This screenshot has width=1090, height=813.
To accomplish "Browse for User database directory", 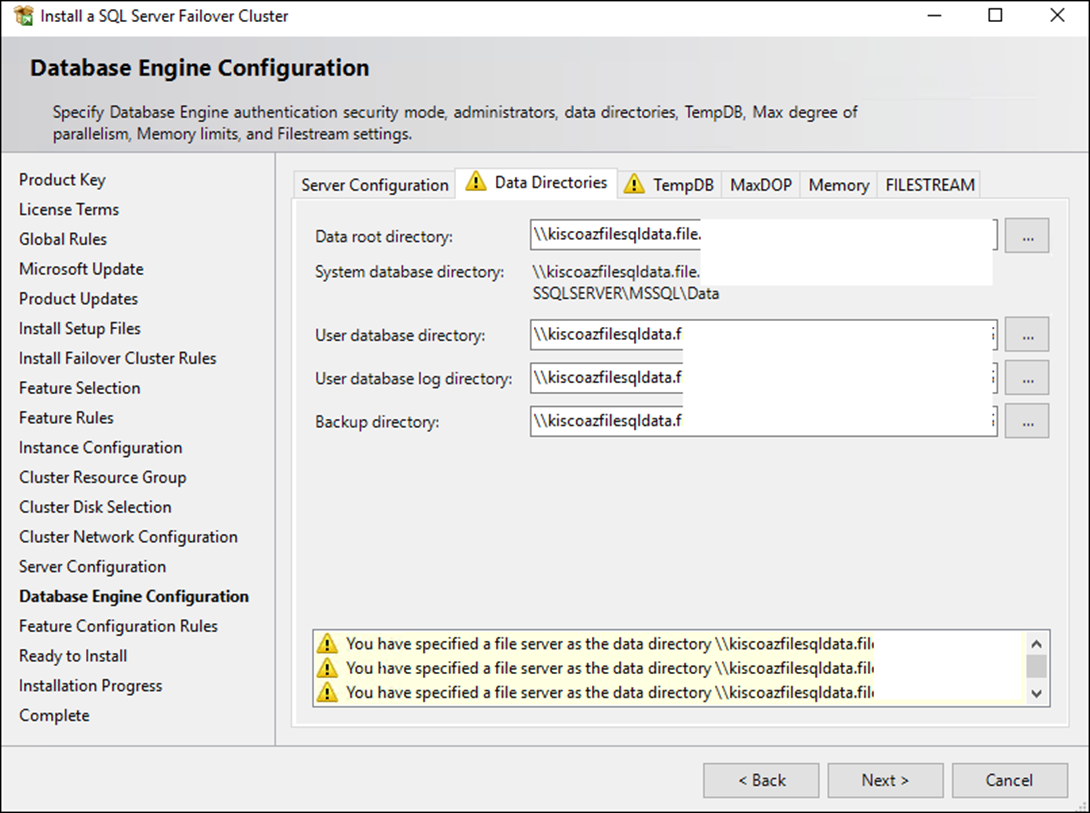I will coord(1027,335).
